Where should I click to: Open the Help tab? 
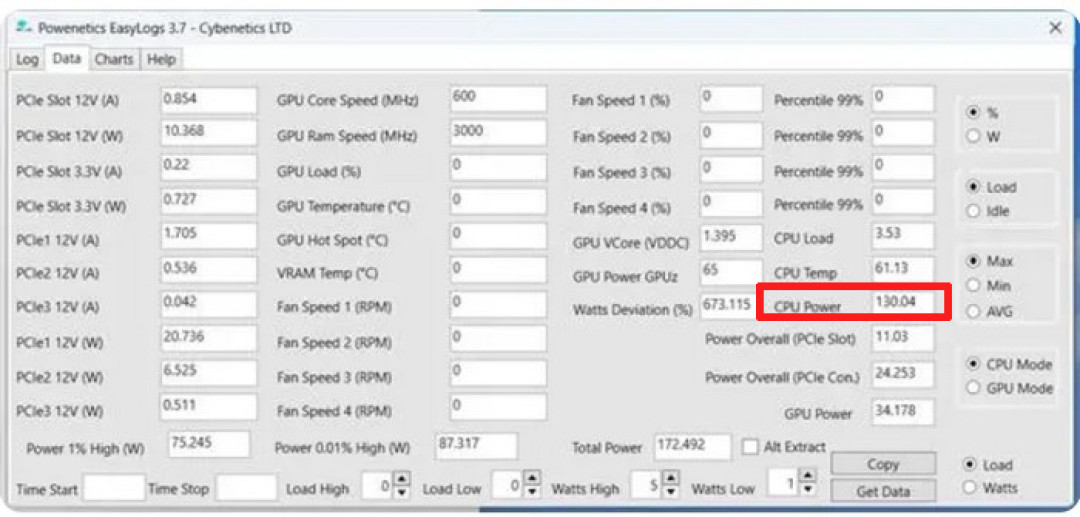161,60
